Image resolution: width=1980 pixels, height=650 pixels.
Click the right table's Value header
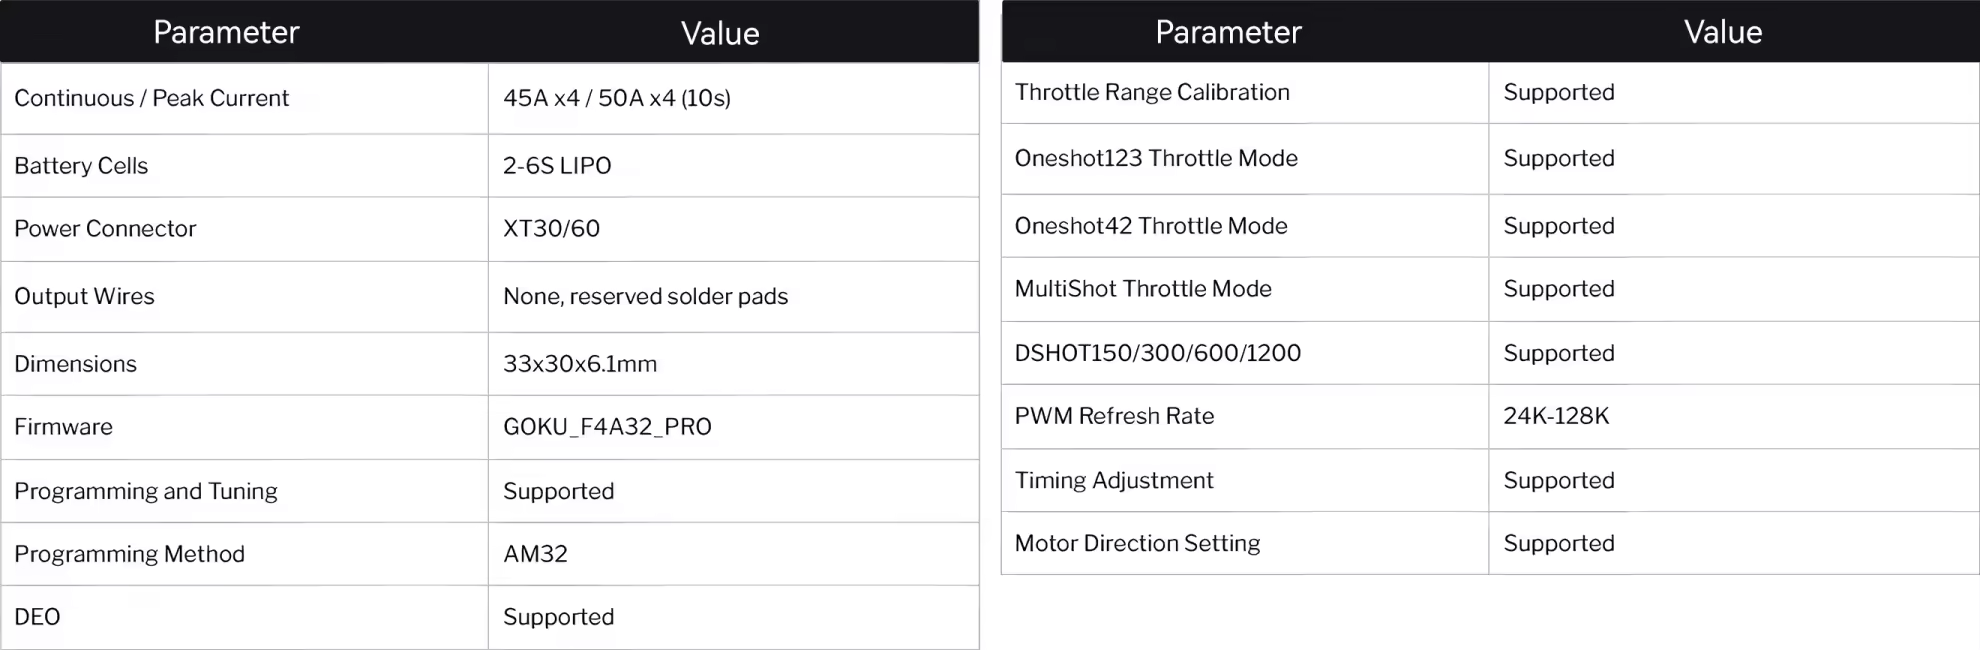(x=1722, y=33)
